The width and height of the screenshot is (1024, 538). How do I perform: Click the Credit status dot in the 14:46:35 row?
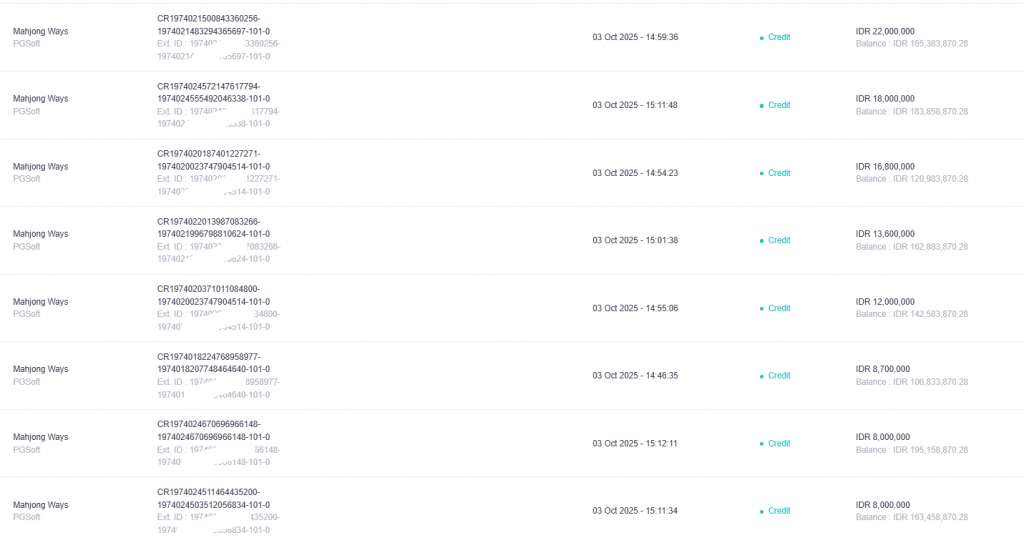(761, 376)
